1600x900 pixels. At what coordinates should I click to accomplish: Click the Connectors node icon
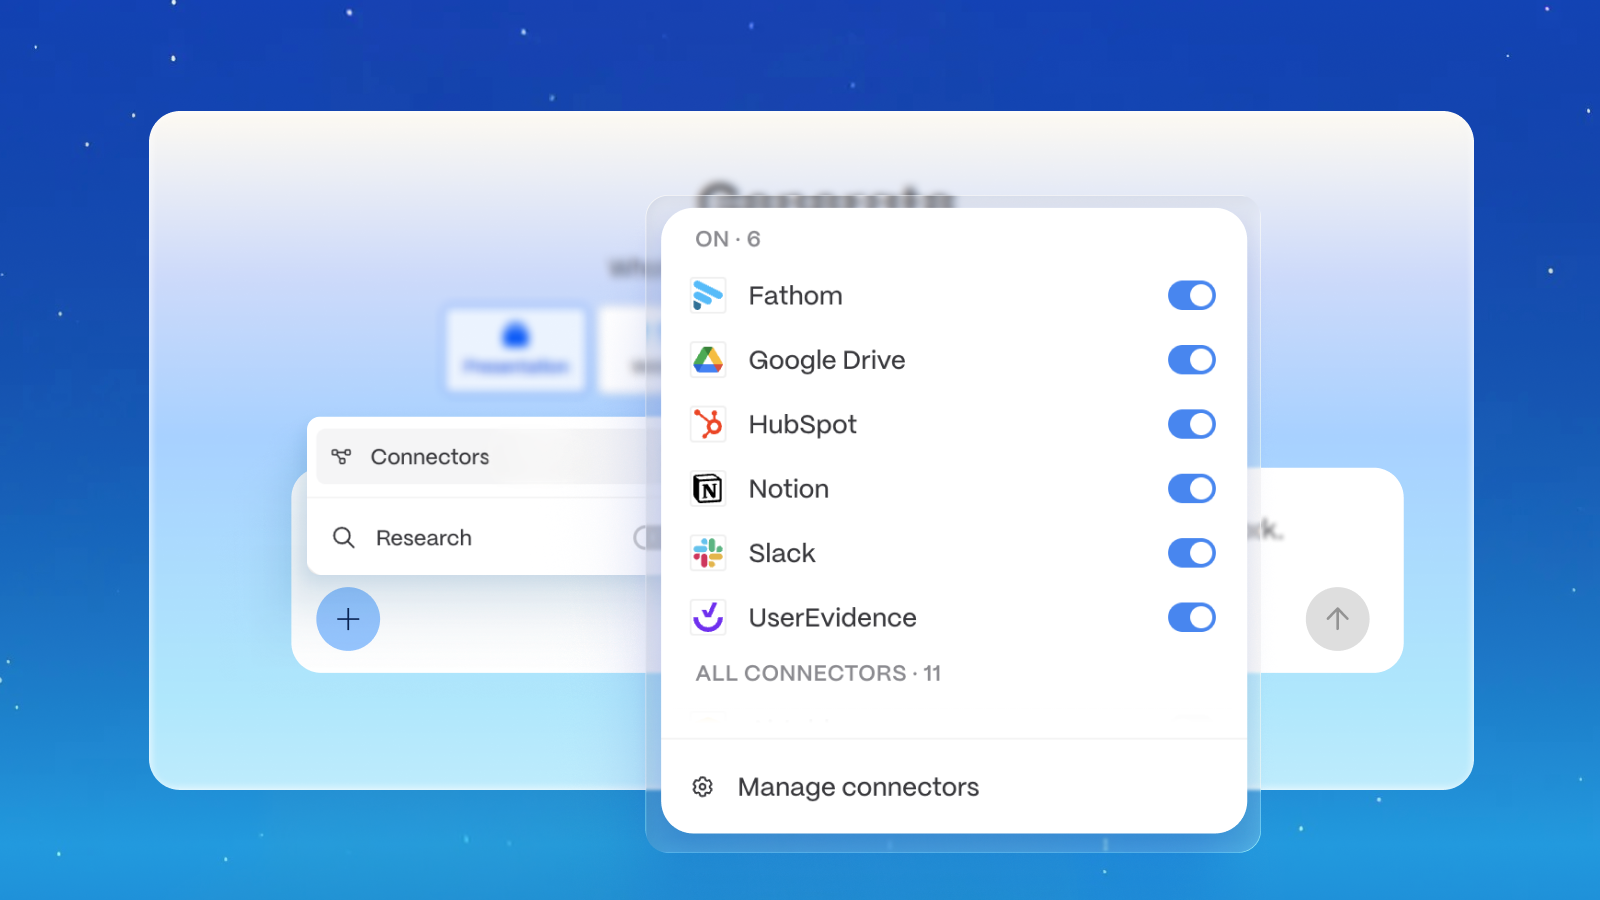[341, 457]
